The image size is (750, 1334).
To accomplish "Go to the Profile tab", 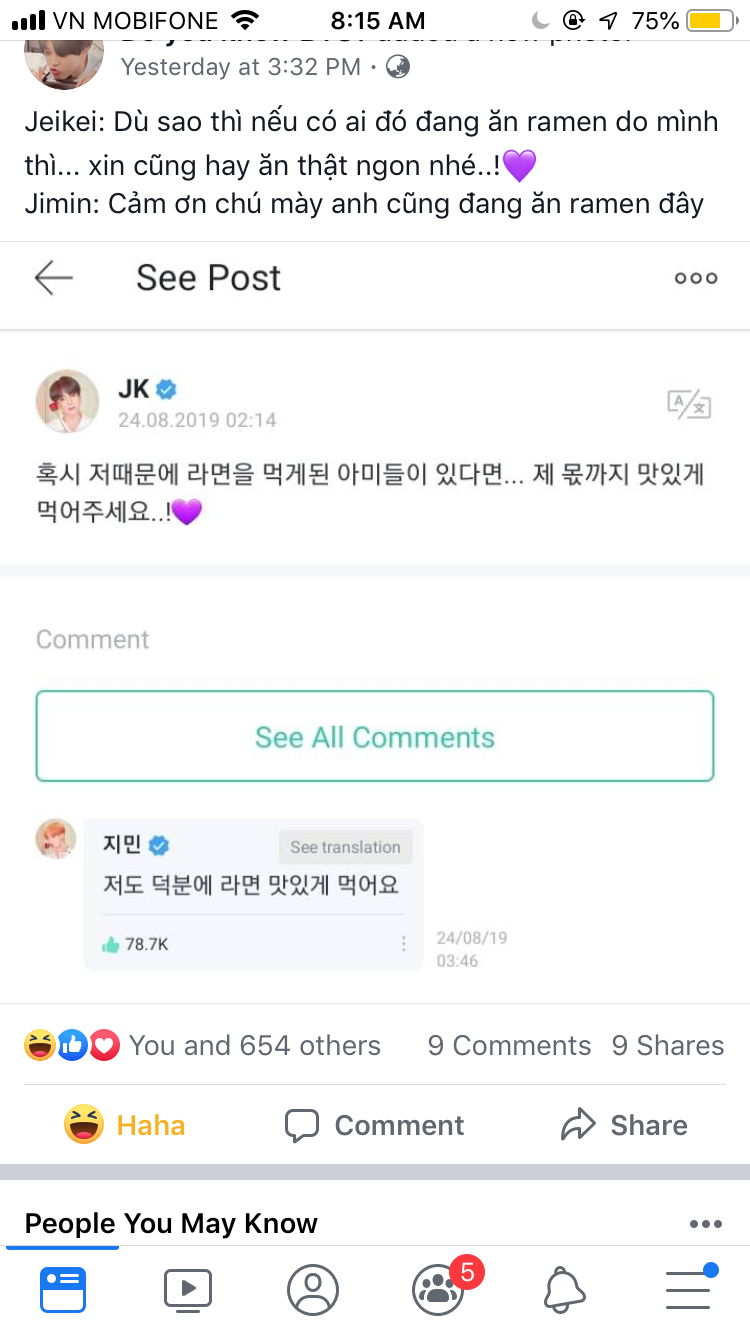I will pyautogui.click(x=313, y=1289).
